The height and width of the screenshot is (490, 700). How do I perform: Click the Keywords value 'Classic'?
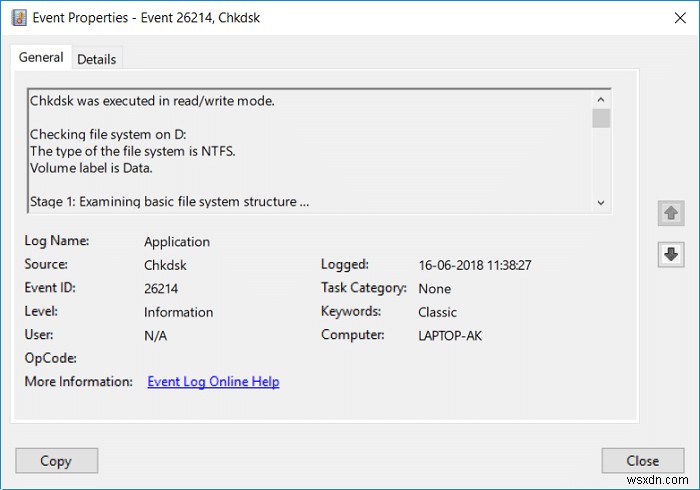coord(438,312)
